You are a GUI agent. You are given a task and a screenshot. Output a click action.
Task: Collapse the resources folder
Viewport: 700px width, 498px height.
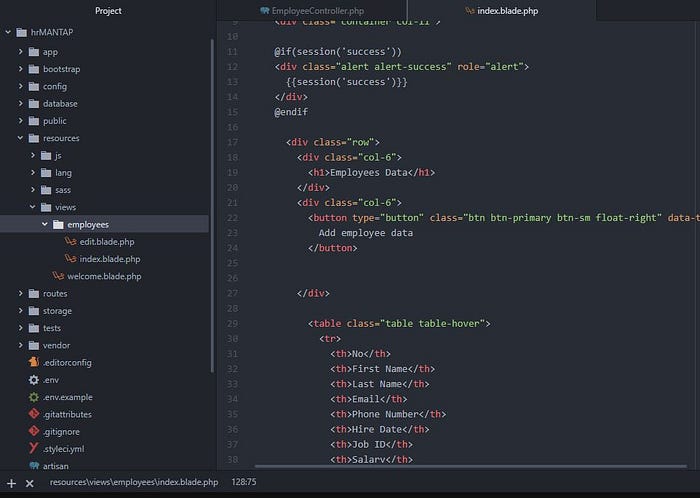[x=21, y=138]
